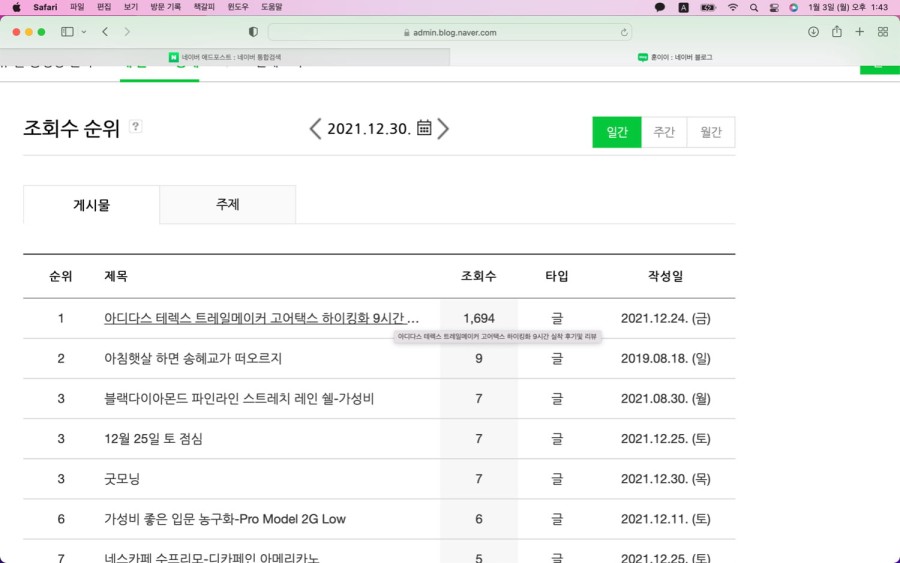This screenshot has width=900, height=563.
Task: Click the 조회수 column header
Action: point(479,276)
